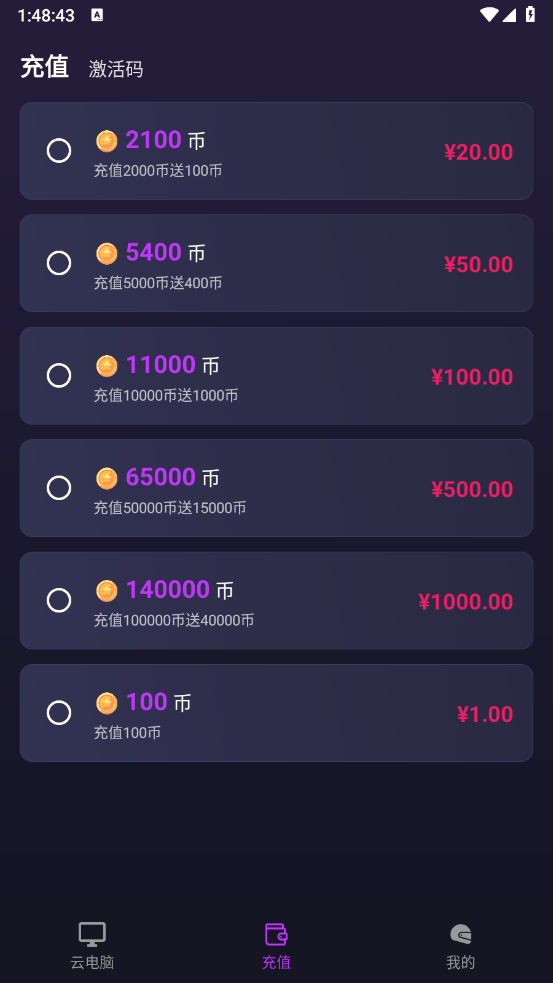Tap the battery charging status icon
553x983 pixels.
point(530,14)
